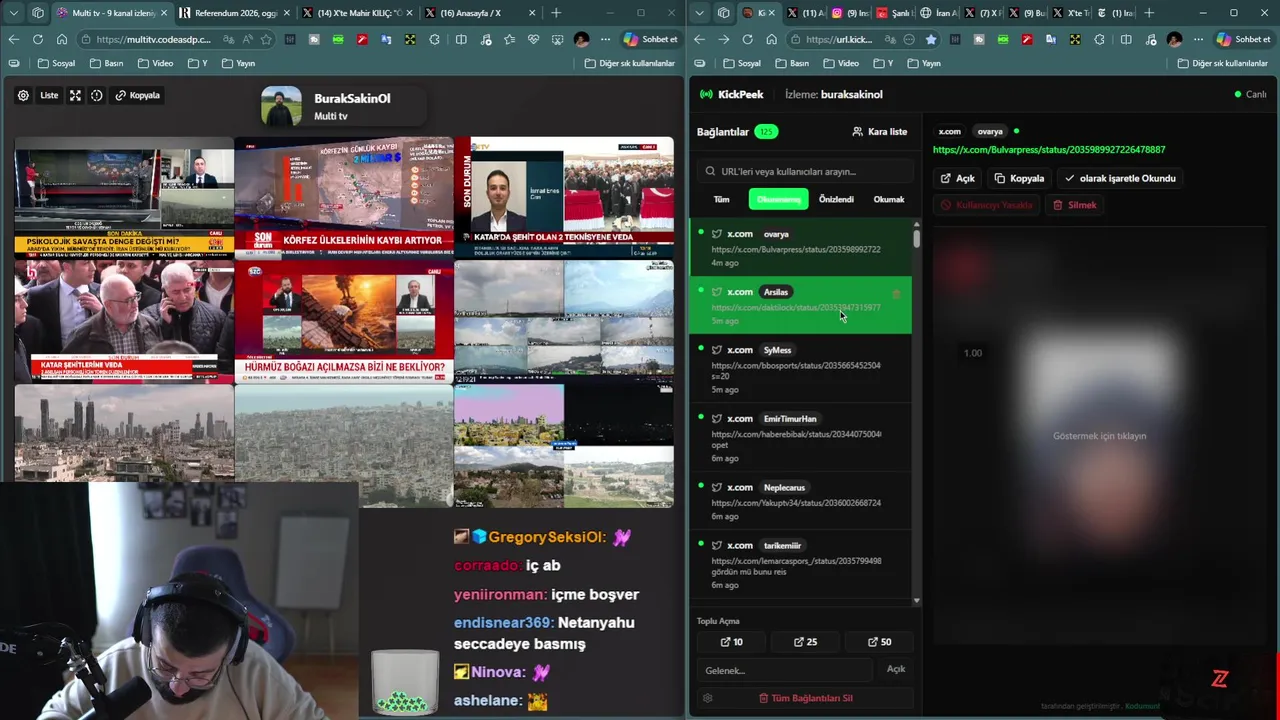Select the Önizlendi filter tab
The height and width of the screenshot is (720, 1280).
click(x=836, y=199)
